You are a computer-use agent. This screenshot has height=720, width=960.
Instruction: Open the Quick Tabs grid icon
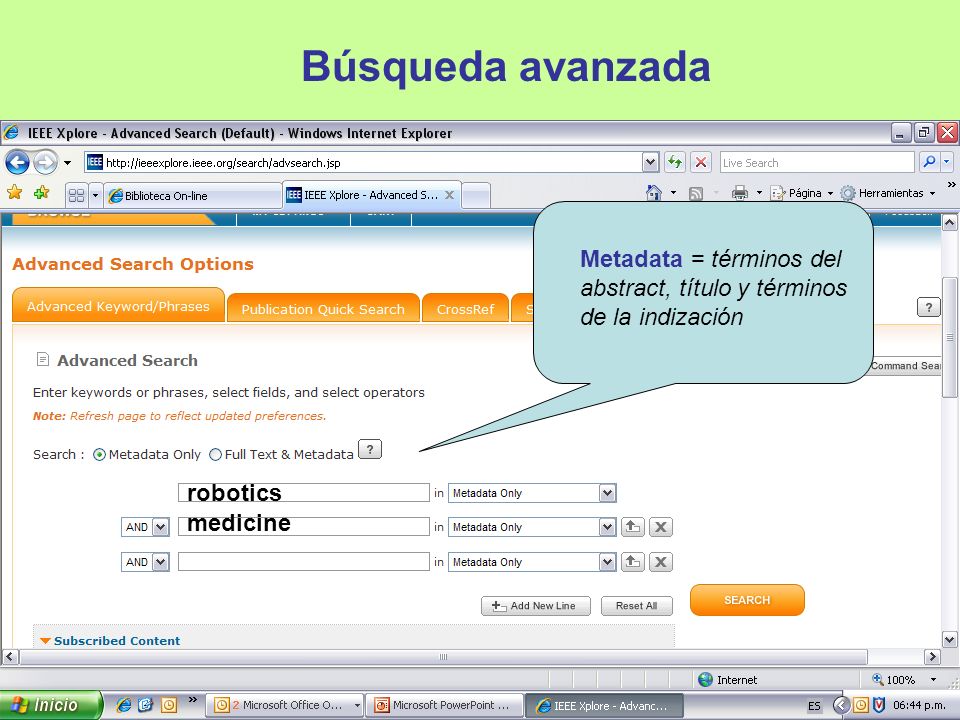(x=77, y=195)
